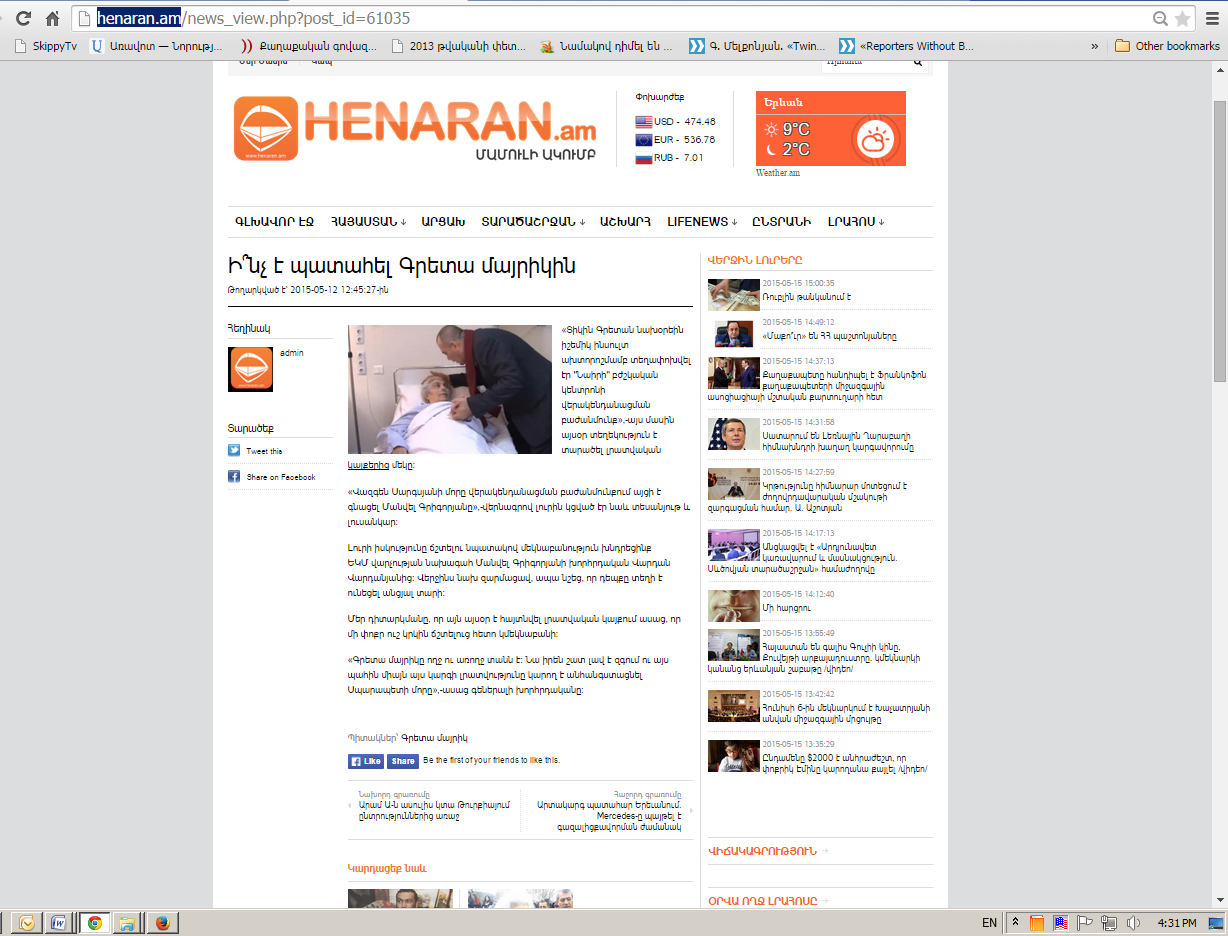The height and width of the screenshot is (936, 1228).
Task: Bookmark this page with the star icon
Action: (1183, 18)
